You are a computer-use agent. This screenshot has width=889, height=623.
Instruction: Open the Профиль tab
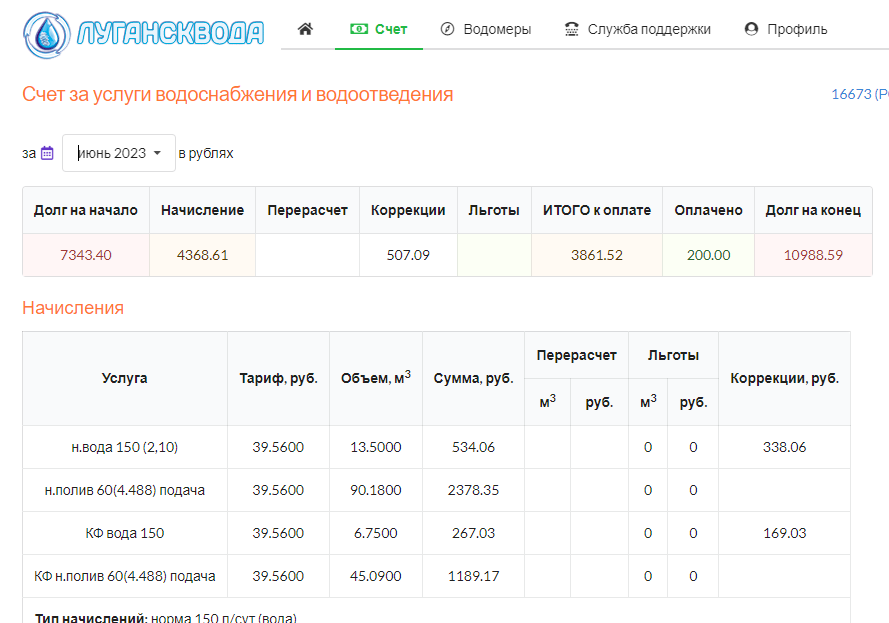click(x=786, y=29)
